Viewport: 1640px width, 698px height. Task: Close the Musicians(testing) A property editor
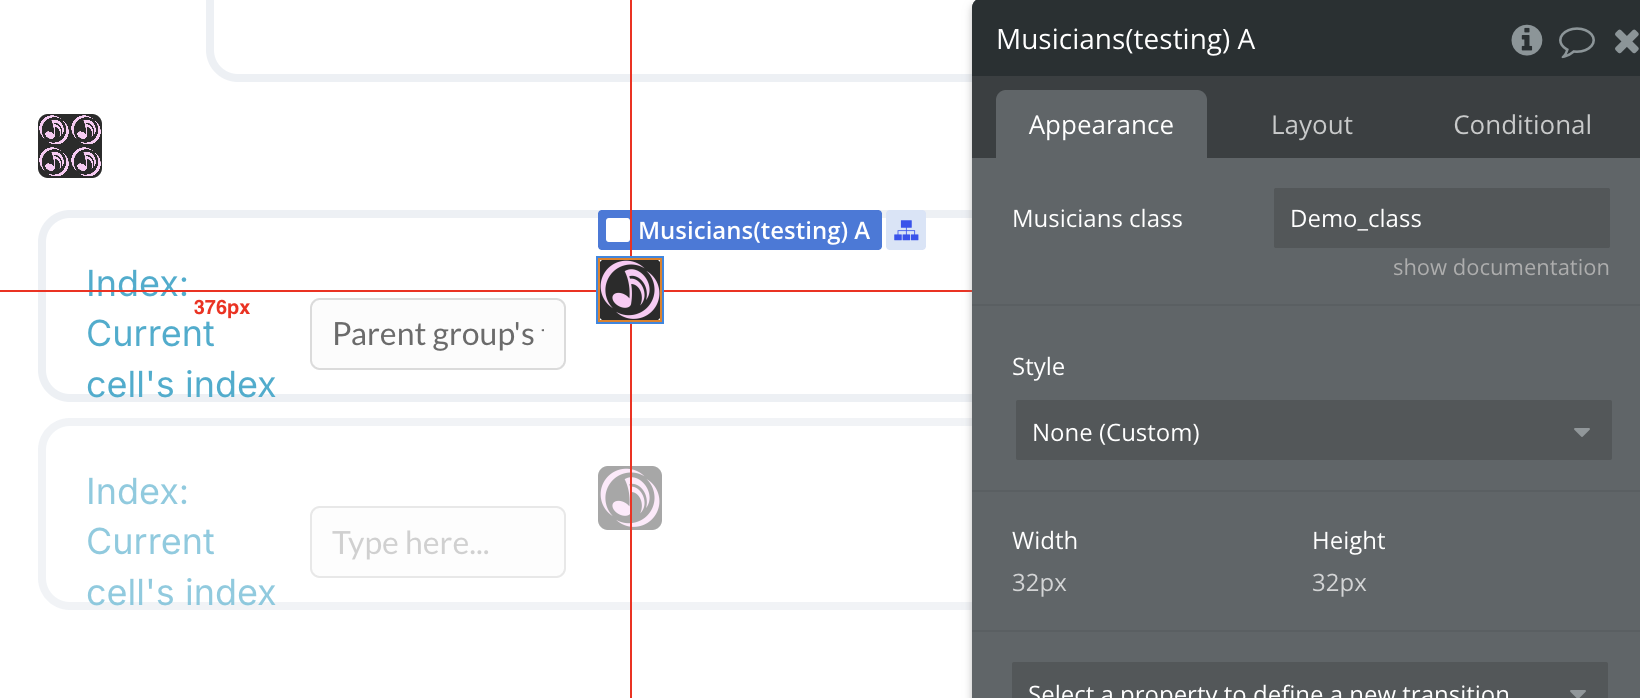[1626, 41]
